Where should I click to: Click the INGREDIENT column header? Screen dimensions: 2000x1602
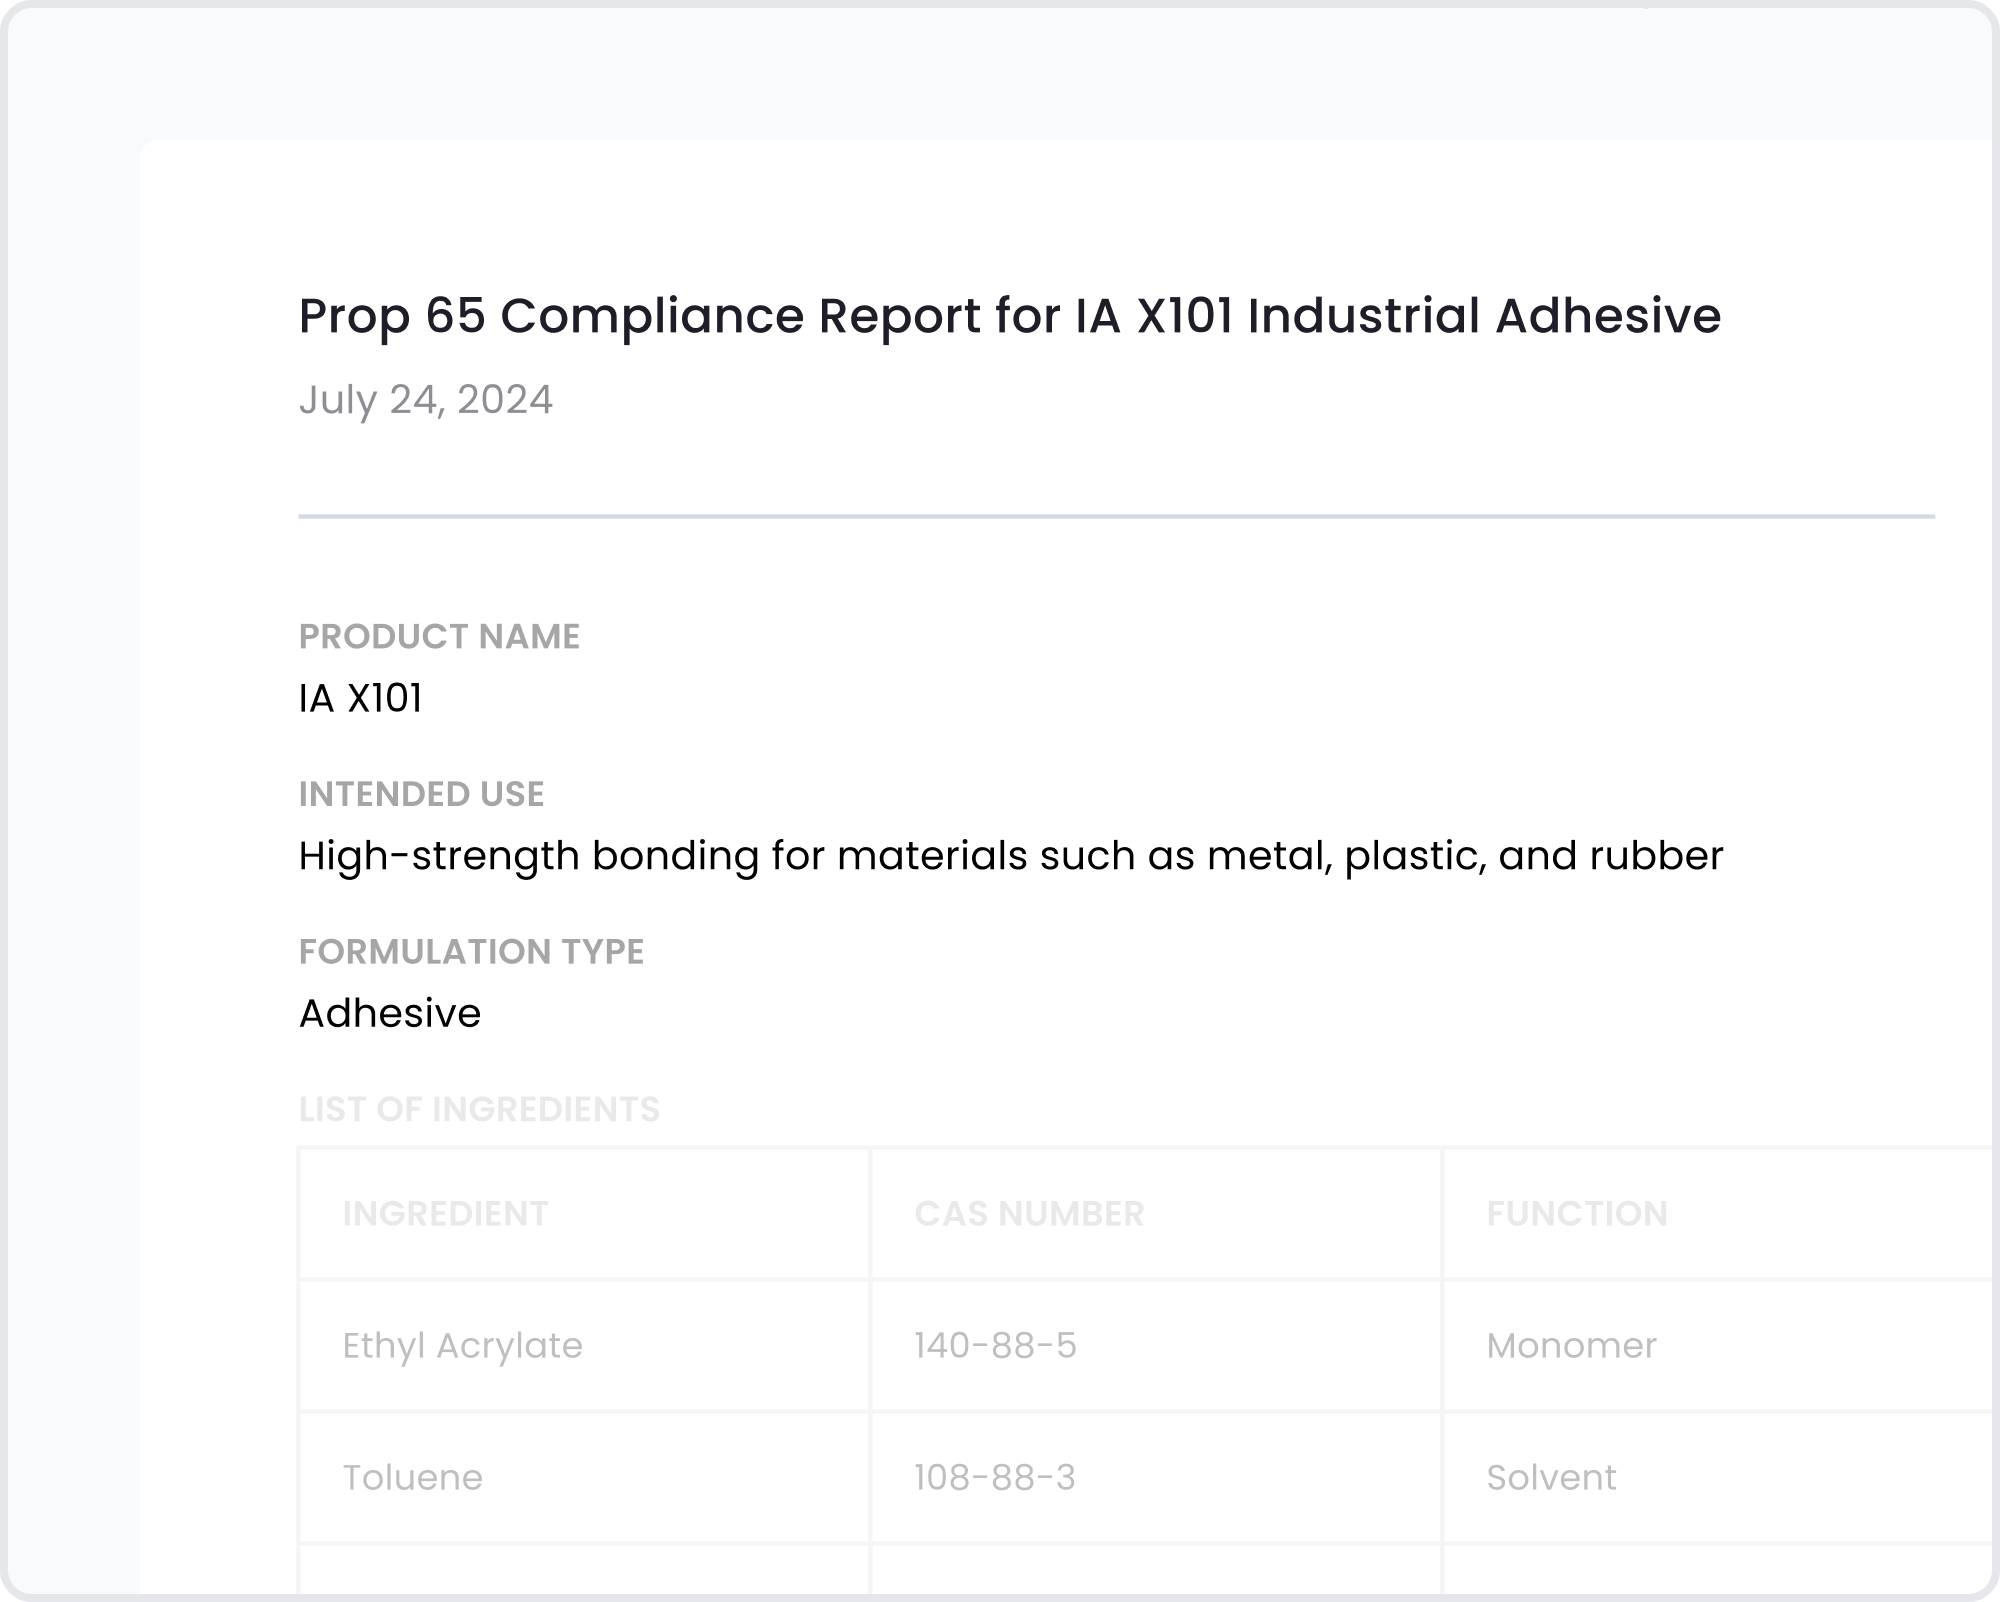pos(445,1214)
